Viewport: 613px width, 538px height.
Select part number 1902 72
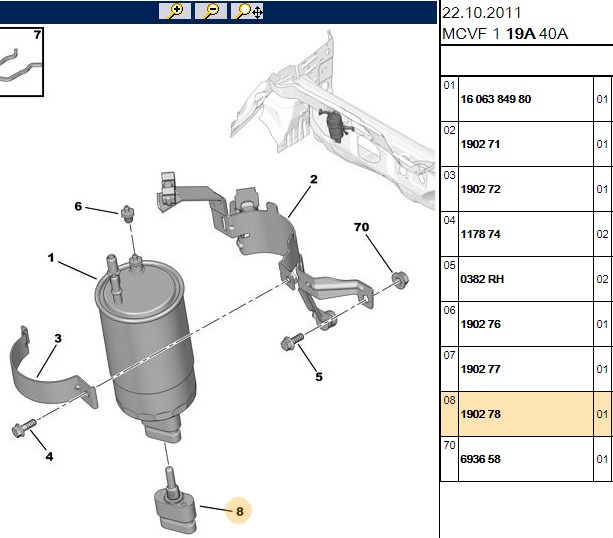click(x=480, y=189)
